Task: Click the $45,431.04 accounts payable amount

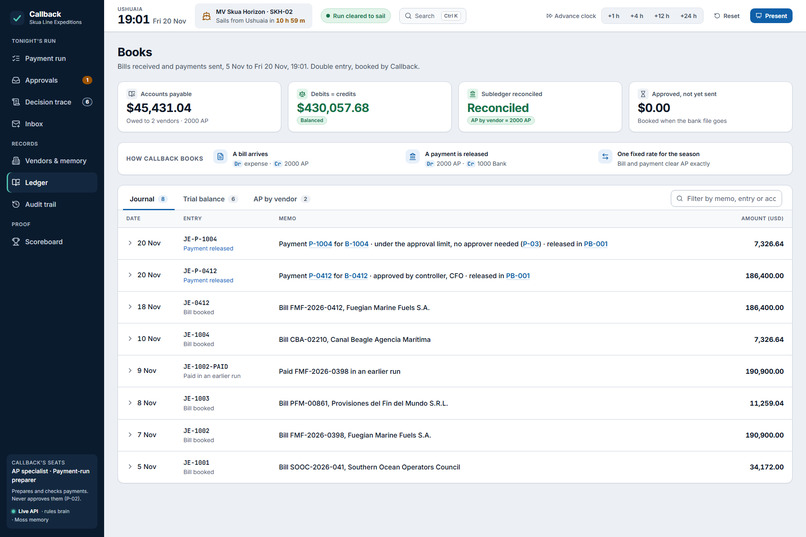Action: tap(159, 108)
